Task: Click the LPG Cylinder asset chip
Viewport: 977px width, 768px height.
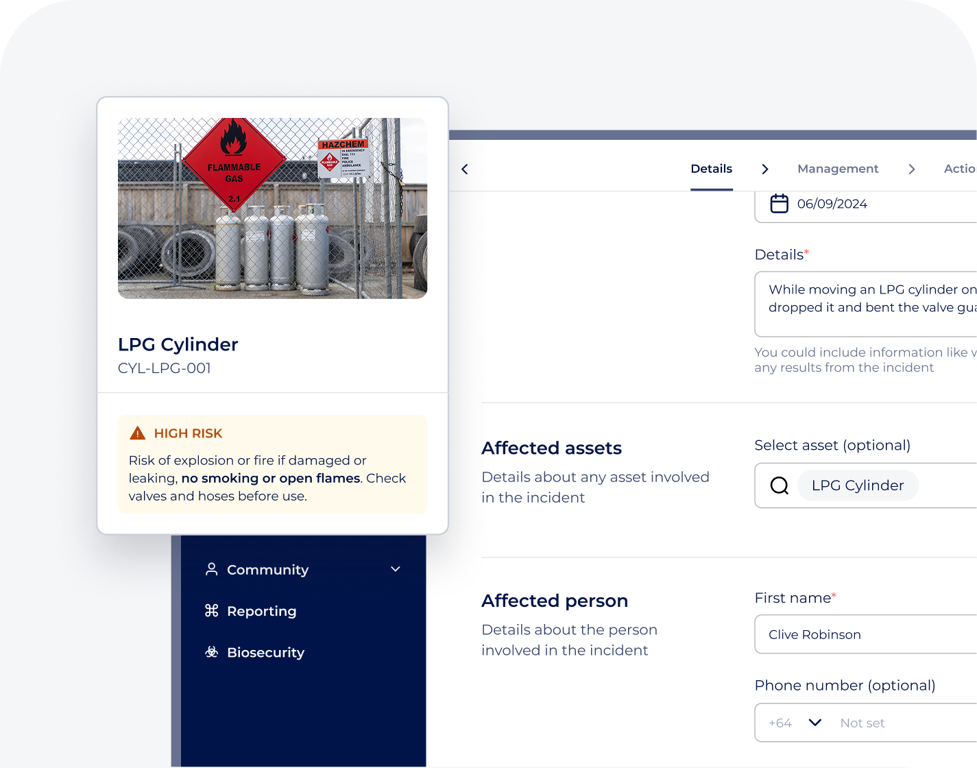Action: 858,485
